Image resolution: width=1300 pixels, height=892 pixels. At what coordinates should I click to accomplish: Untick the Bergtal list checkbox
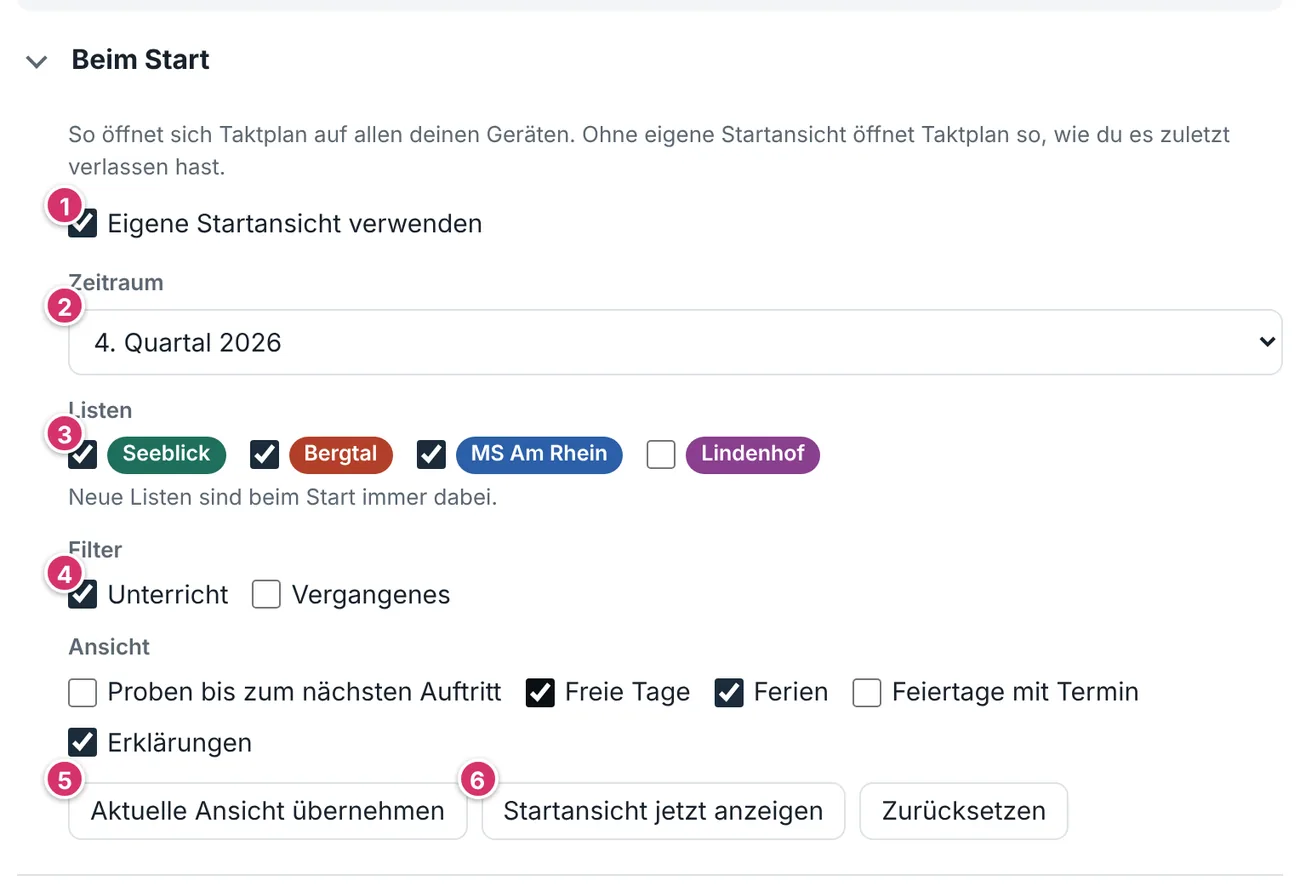tap(264, 455)
